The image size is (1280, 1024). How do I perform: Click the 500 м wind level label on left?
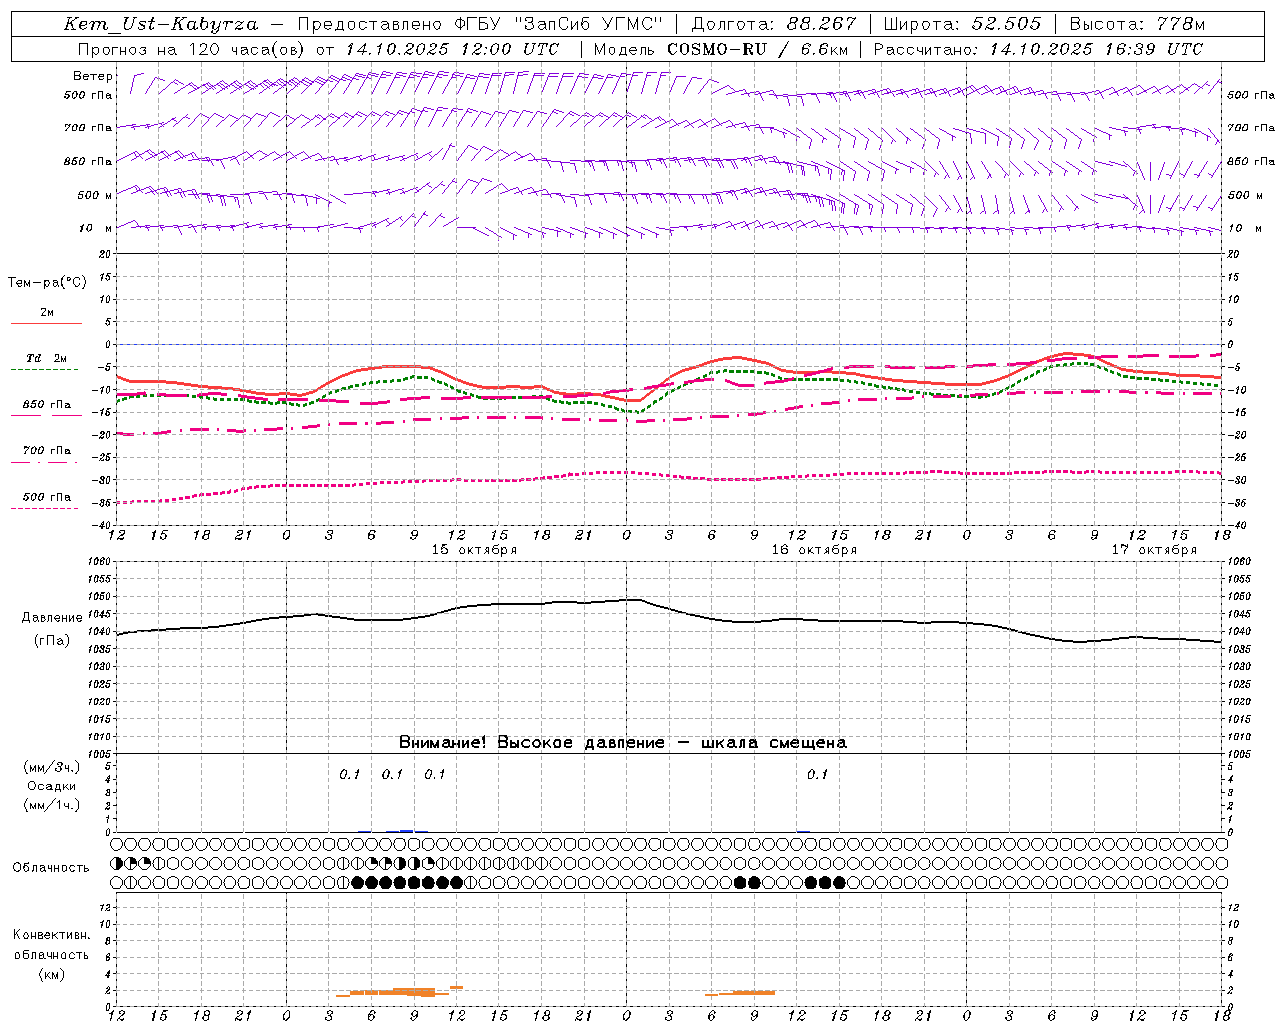[95, 195]
